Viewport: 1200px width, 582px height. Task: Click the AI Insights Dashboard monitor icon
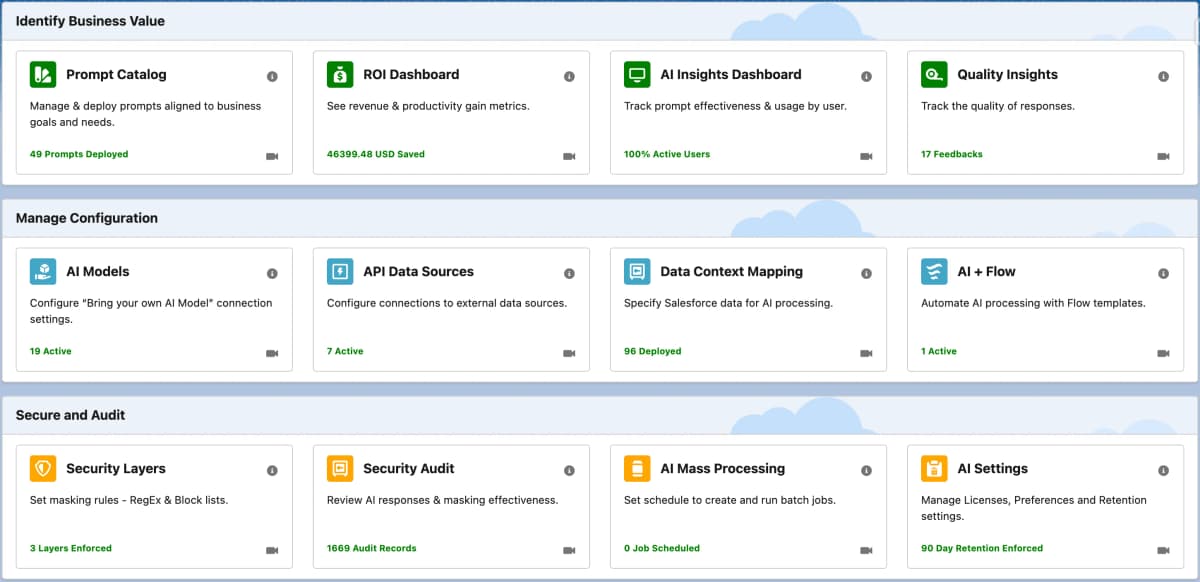coord(637,75)
